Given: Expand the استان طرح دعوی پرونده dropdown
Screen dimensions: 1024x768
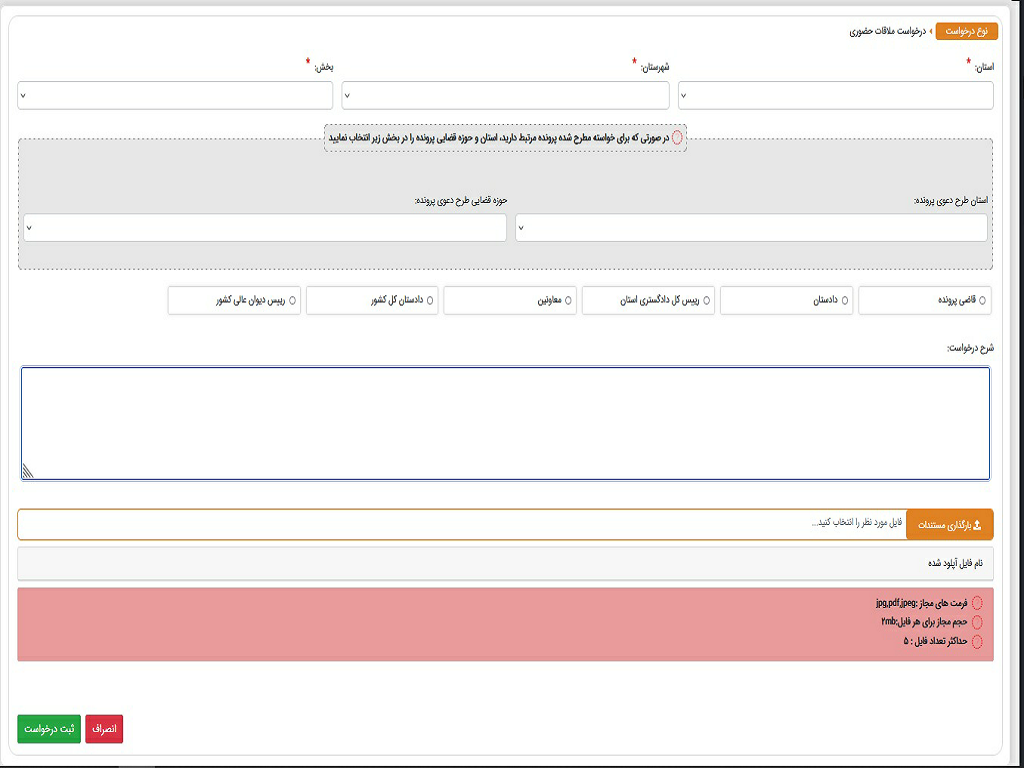Looking at the screenshot, I should 751,228.
